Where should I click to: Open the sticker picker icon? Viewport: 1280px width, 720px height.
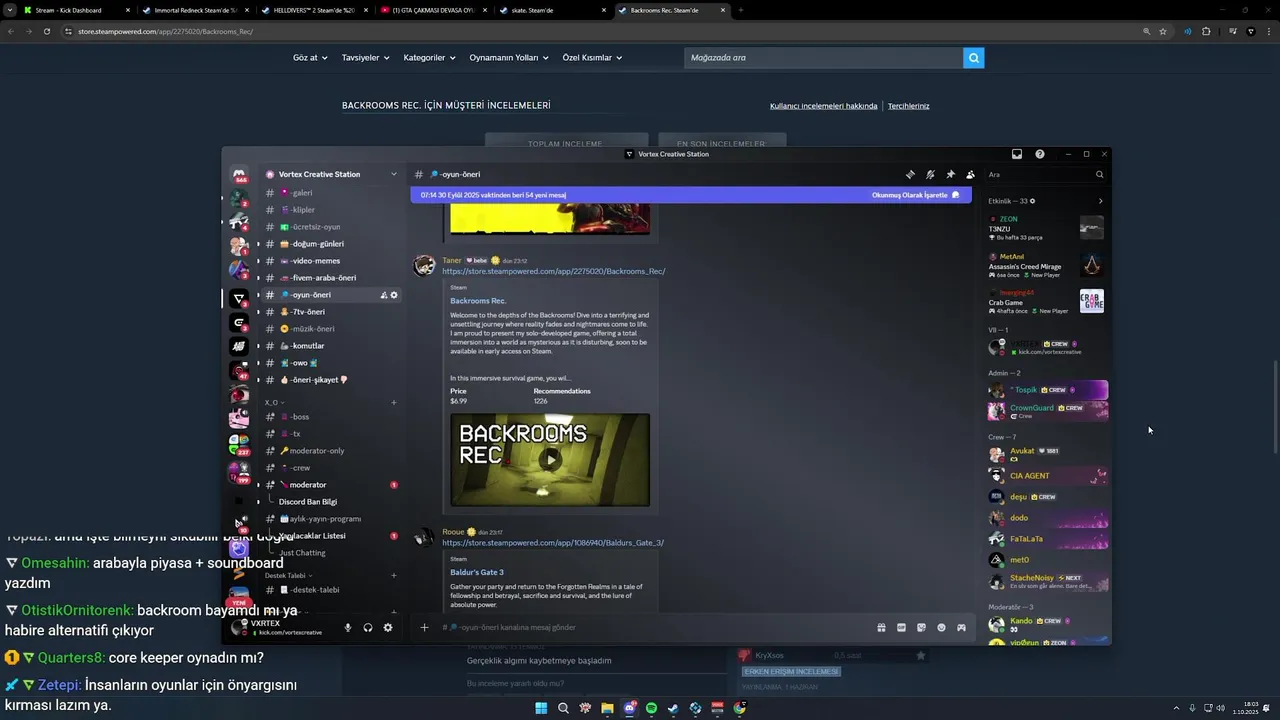click(921, 627)
